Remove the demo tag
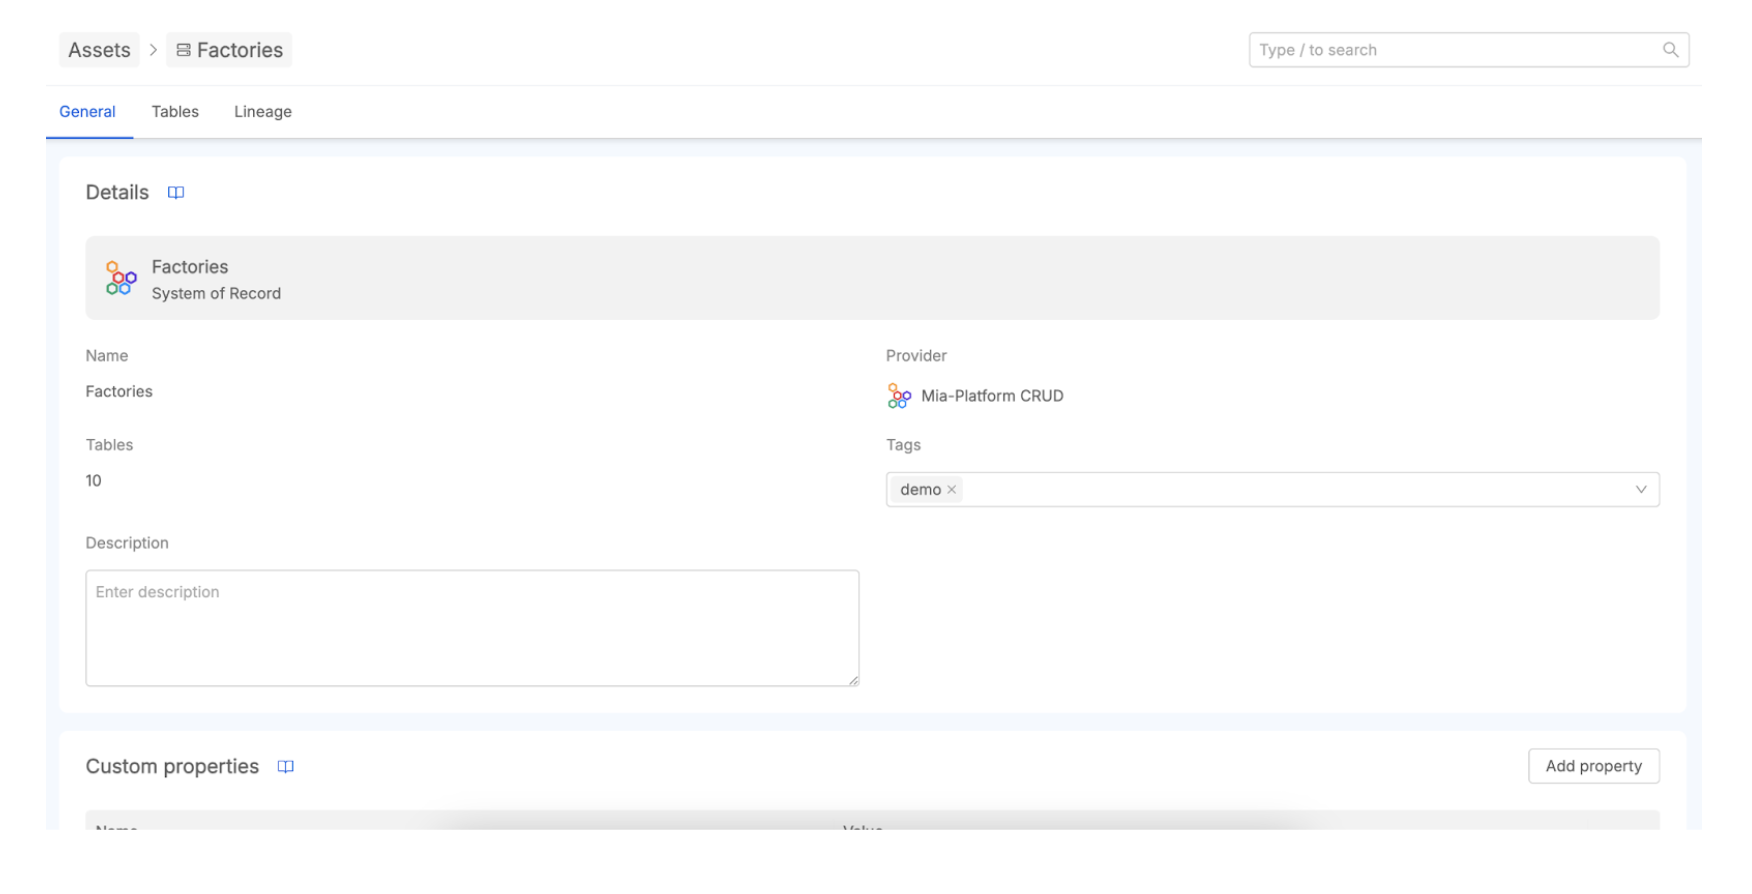 [x=952, y=490]
